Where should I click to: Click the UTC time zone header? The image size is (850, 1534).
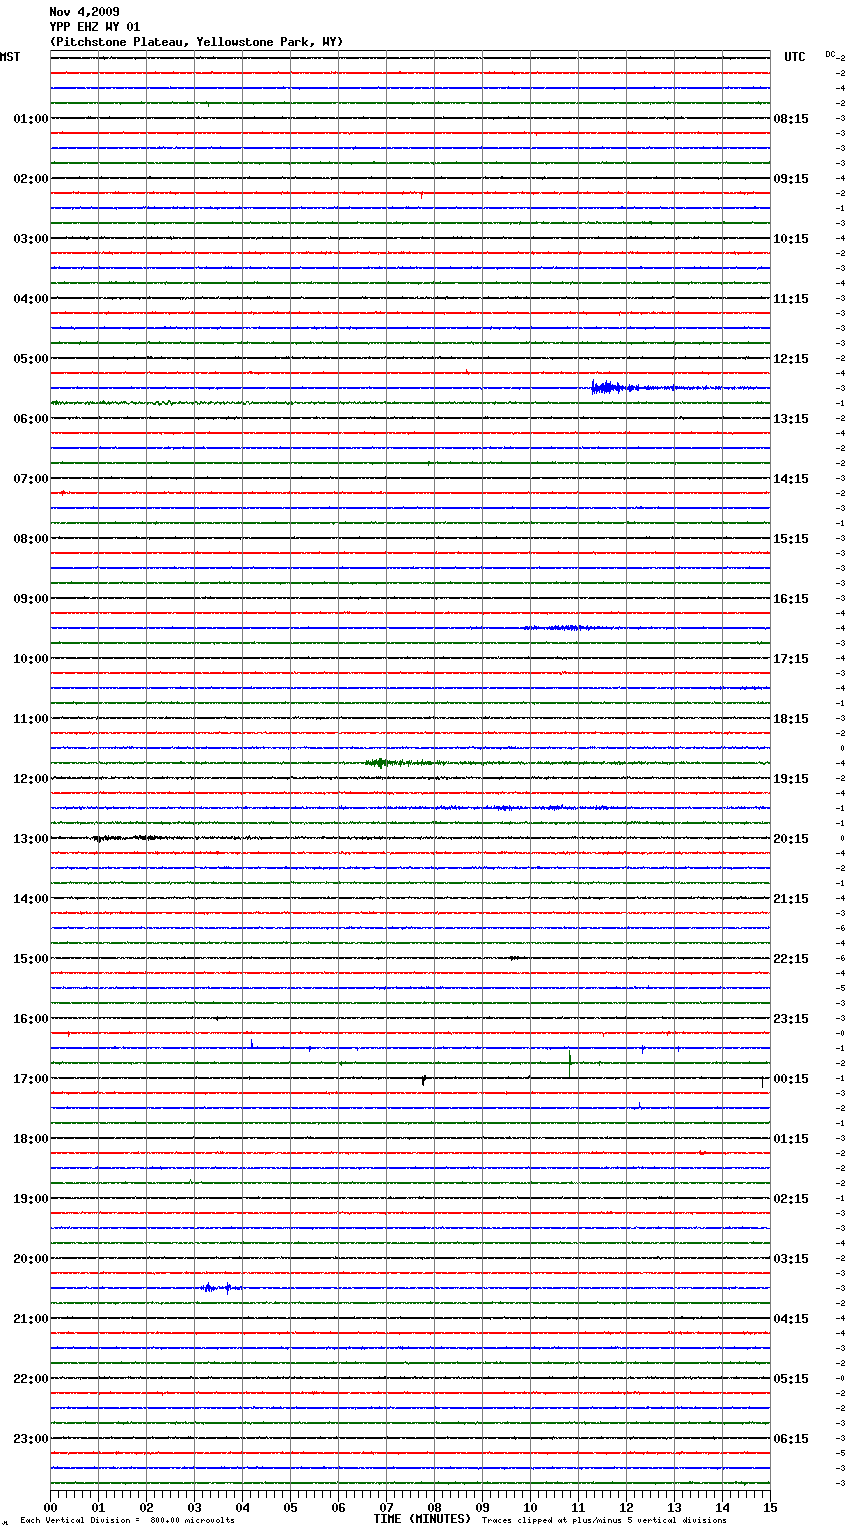pyautogui.click(x=794, y=57)
